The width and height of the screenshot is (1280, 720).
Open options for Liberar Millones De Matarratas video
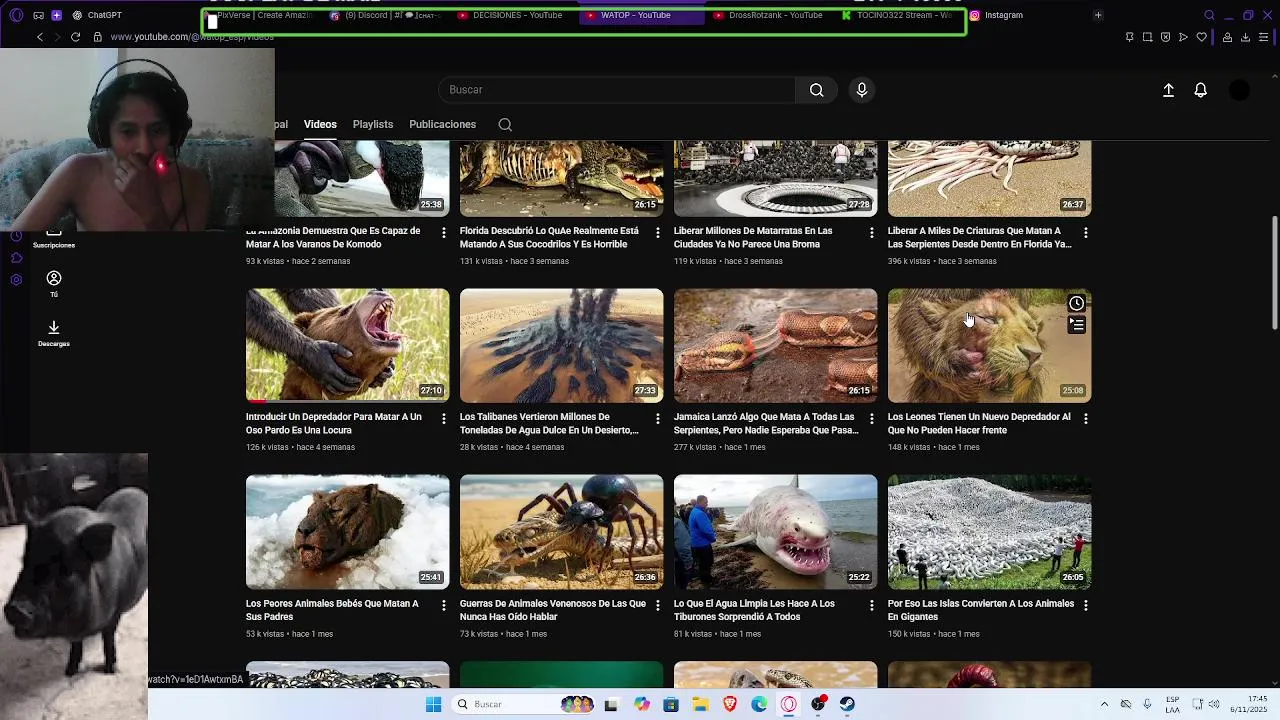coord(872,232)
